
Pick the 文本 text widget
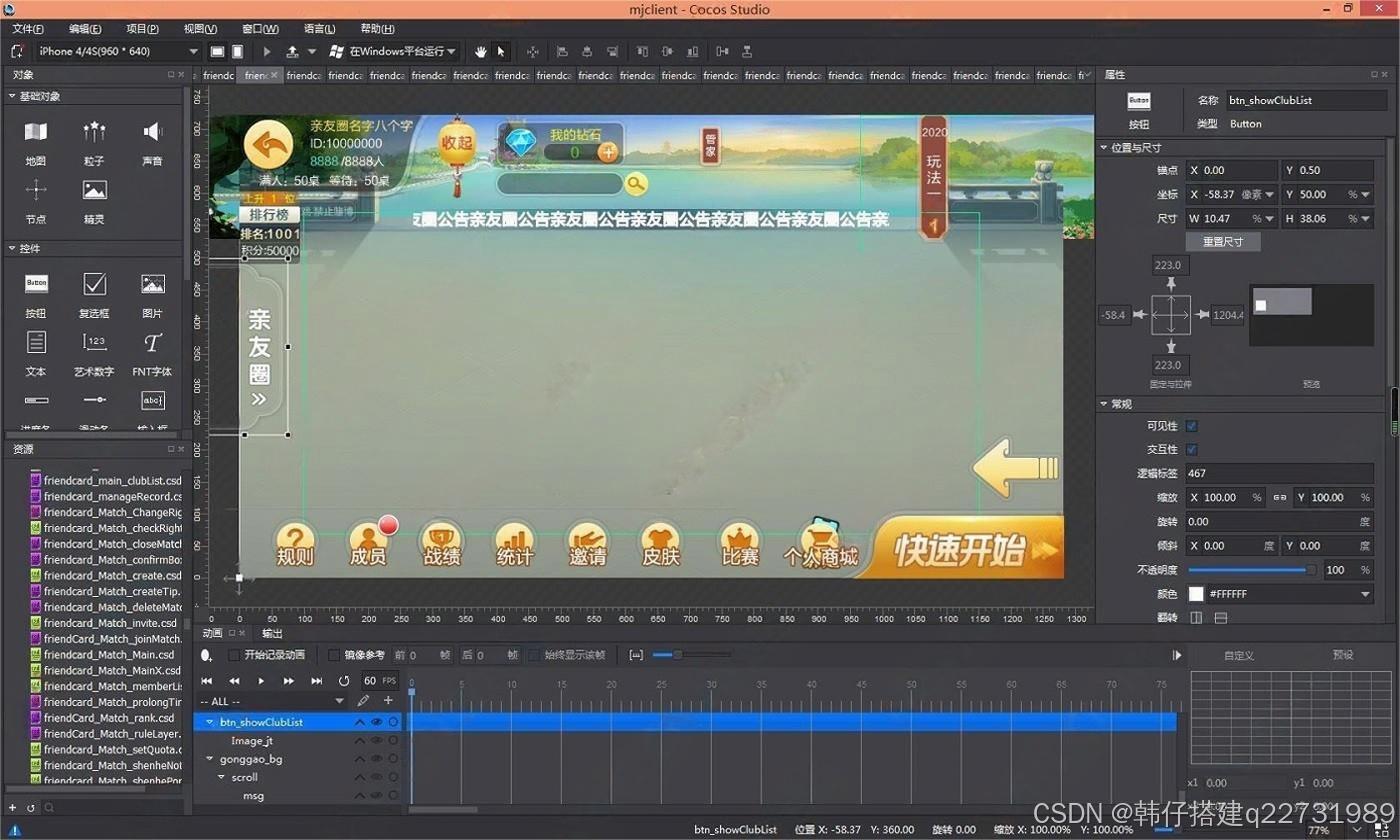tap(36, 354)
